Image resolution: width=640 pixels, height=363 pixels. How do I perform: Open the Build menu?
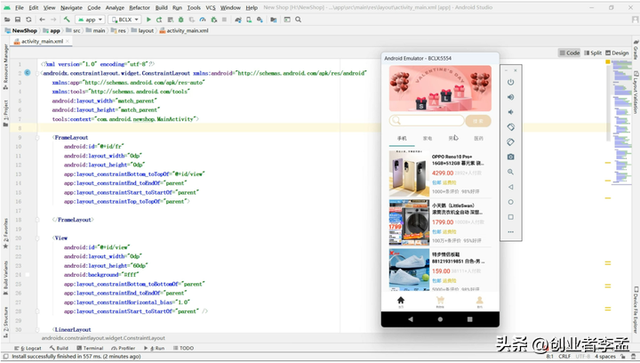click(x=162, y=7)
